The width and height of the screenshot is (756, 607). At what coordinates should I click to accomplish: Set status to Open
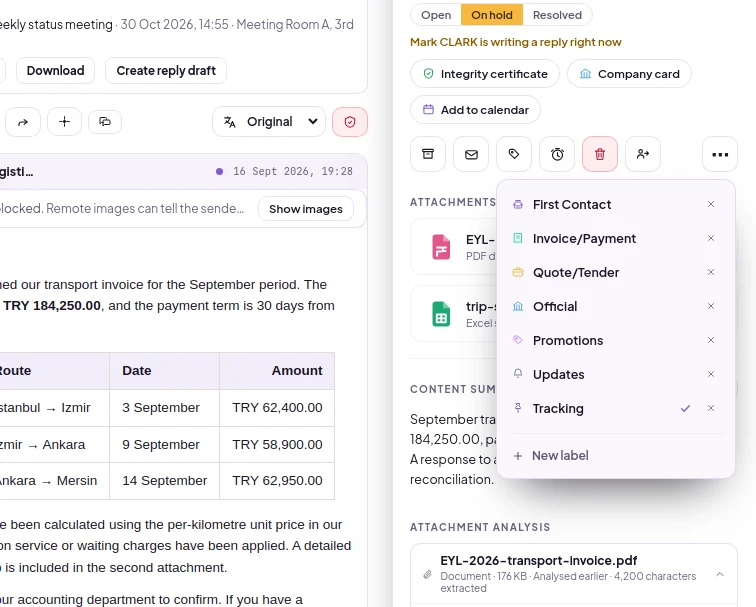tap(436, 15)
